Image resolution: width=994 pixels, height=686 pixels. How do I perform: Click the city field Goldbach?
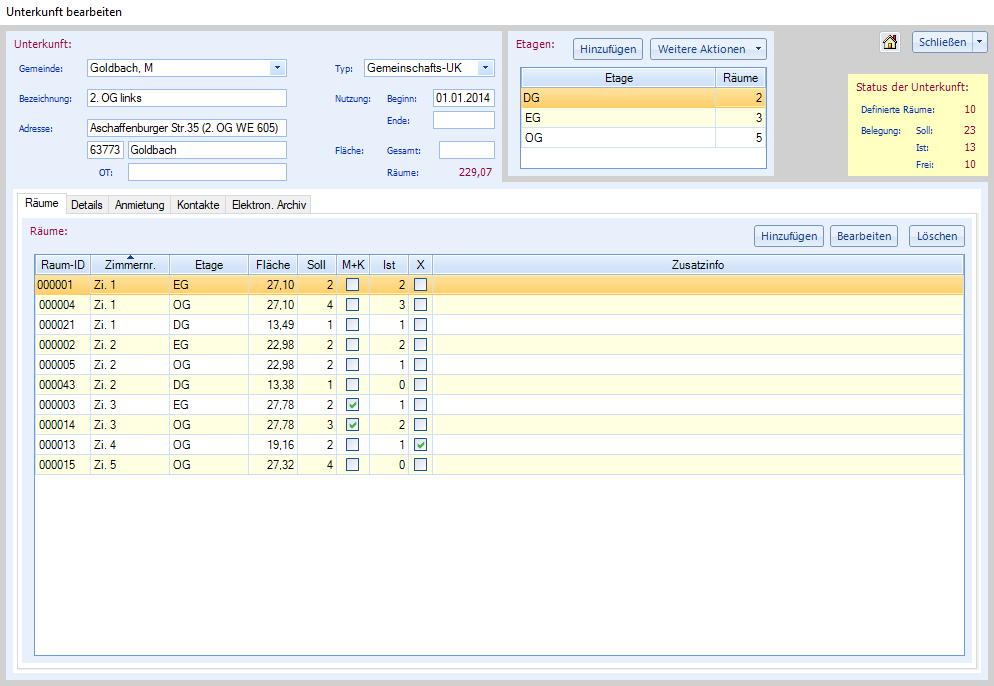(x=207, y=150)
